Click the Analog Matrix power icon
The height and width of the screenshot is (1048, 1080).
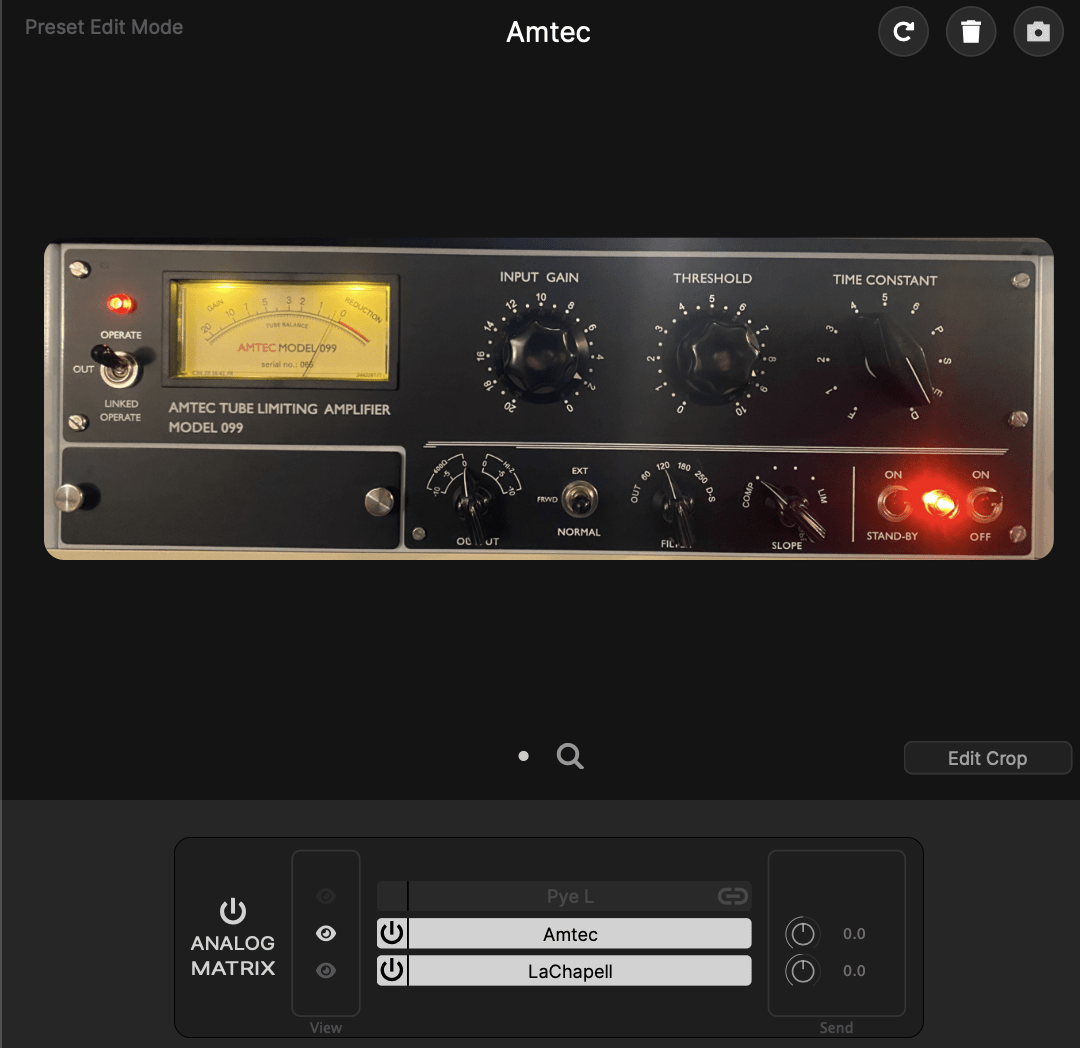click(x=232, y=911)
